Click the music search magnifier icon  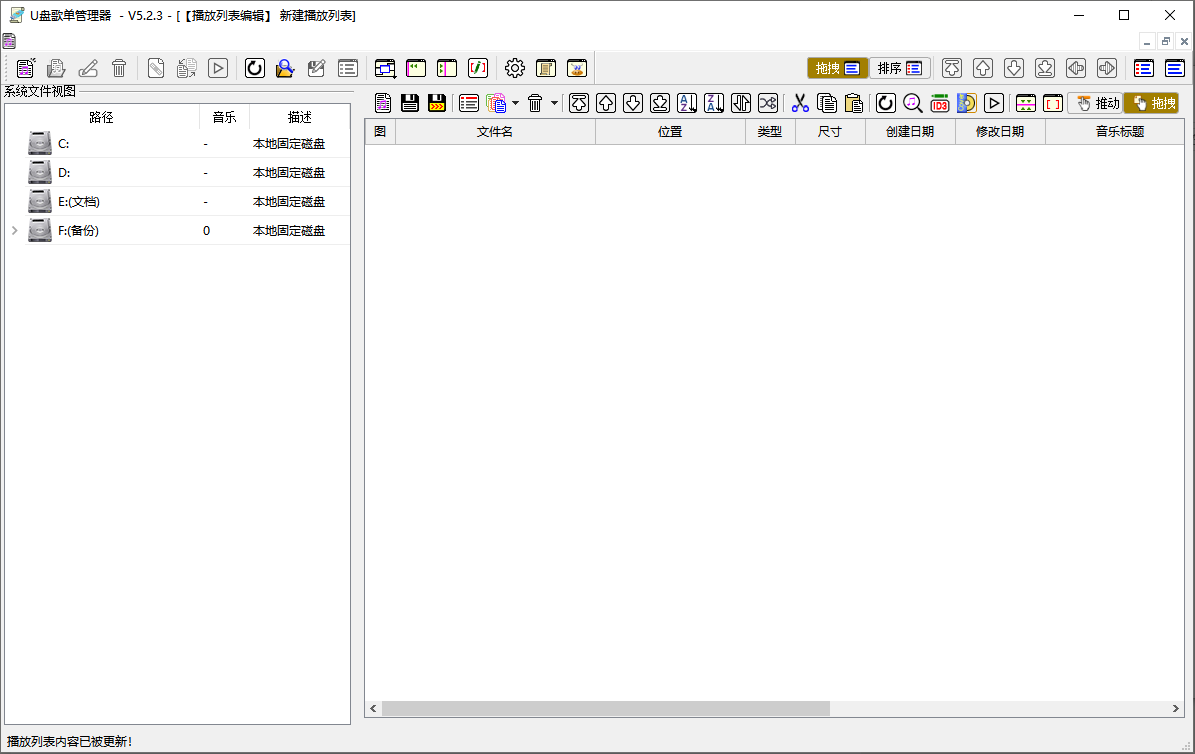[913, 103]
